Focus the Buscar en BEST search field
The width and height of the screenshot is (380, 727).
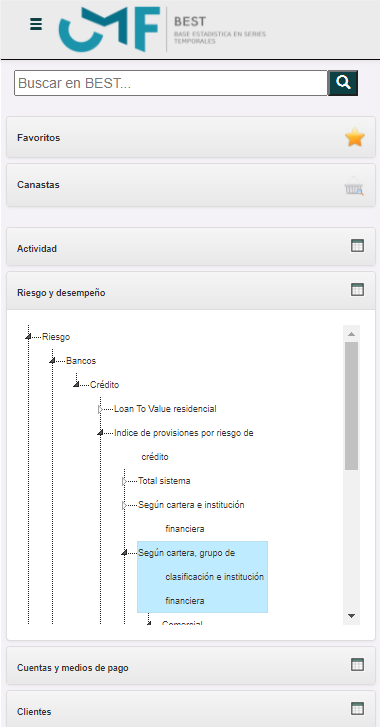[171, 83]
